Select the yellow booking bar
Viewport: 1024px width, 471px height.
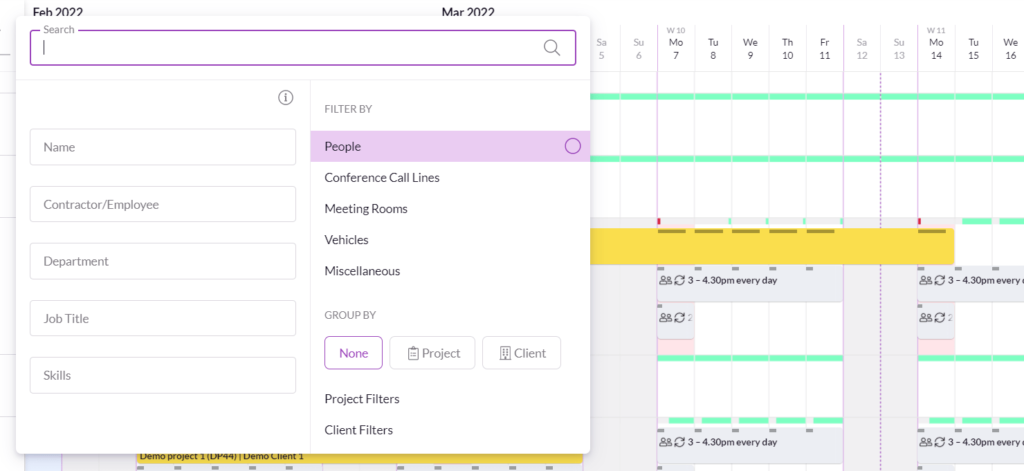(770, 246)
